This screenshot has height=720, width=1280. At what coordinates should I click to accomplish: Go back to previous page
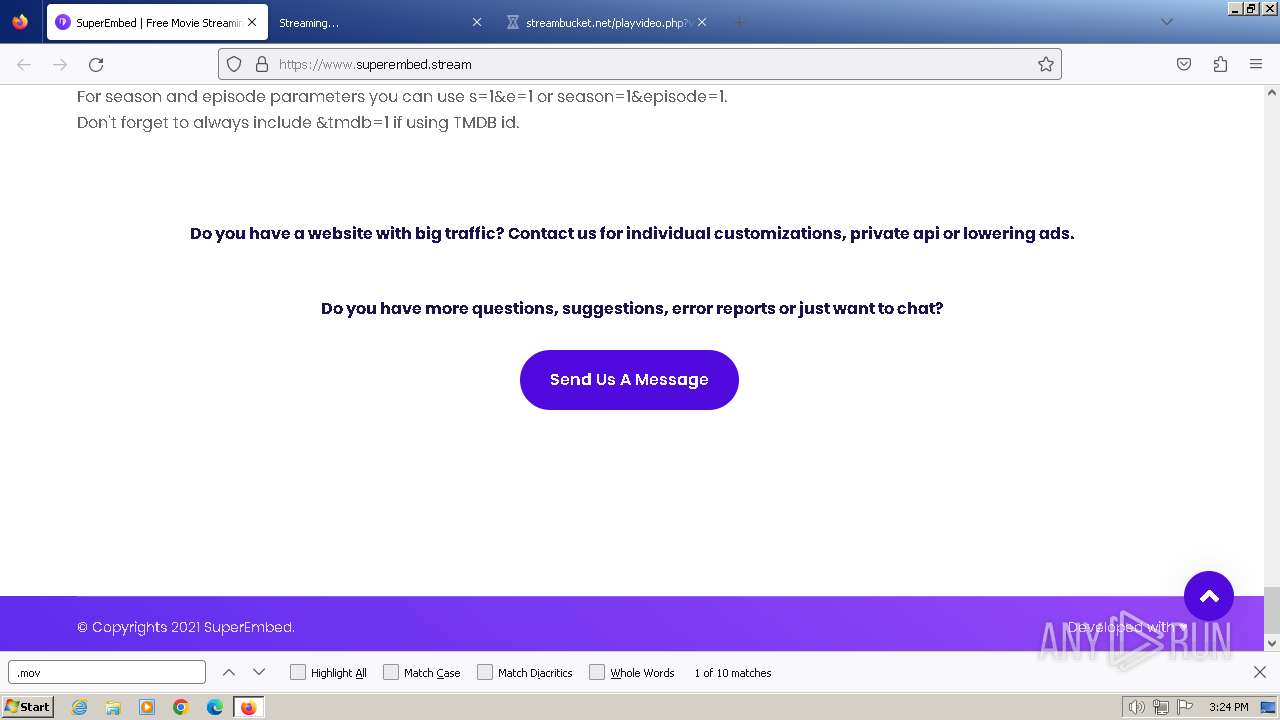point(24,64)
